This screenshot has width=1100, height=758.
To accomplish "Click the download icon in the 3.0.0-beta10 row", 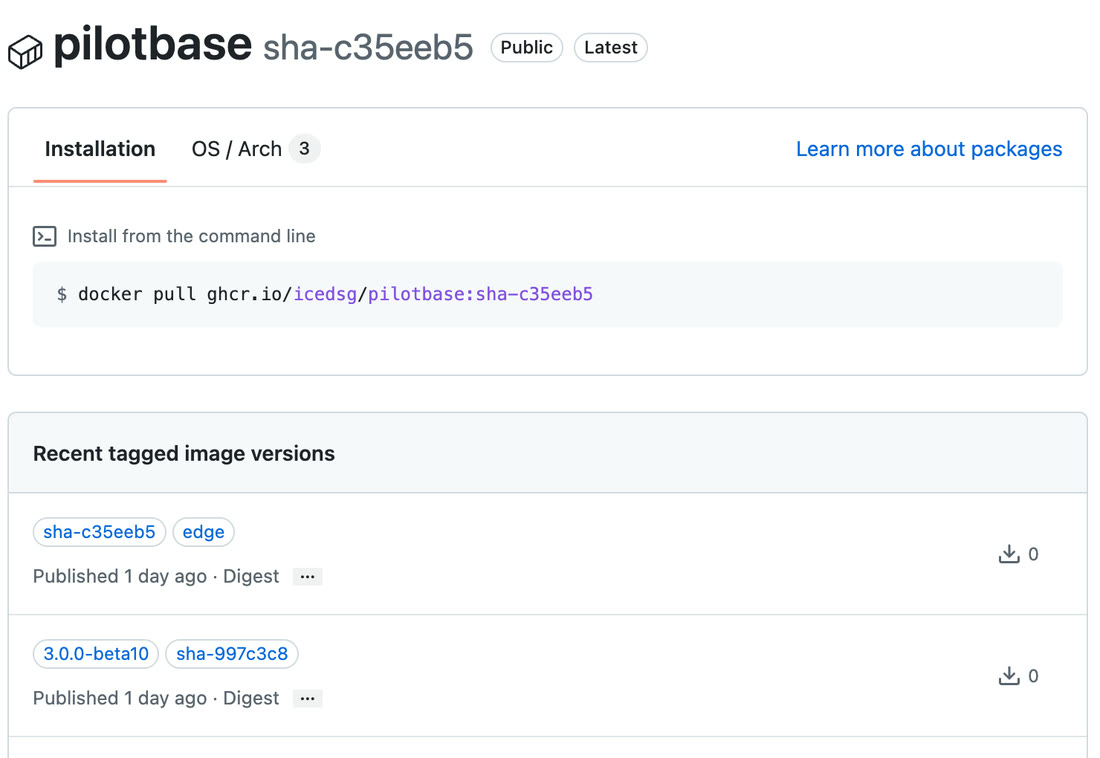I will pos(1009,676).
